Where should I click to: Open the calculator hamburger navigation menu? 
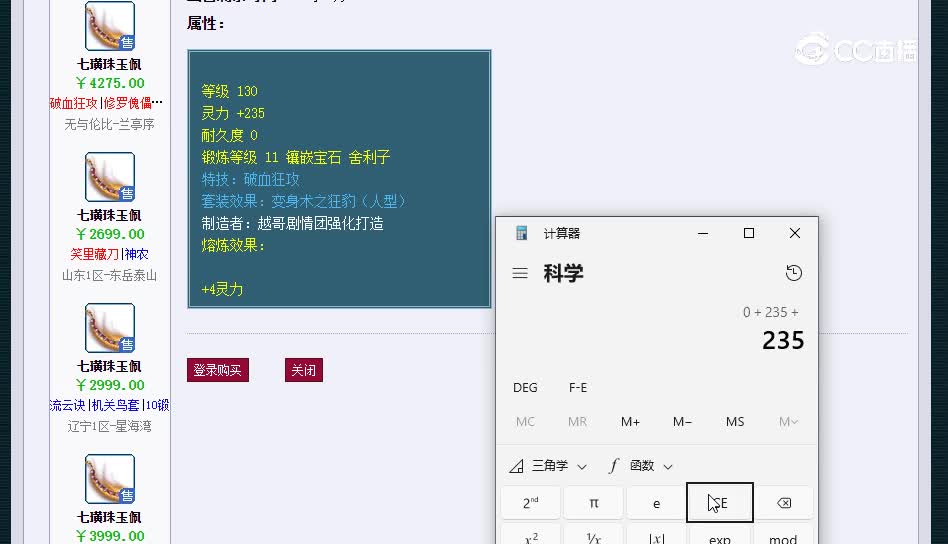520,273
